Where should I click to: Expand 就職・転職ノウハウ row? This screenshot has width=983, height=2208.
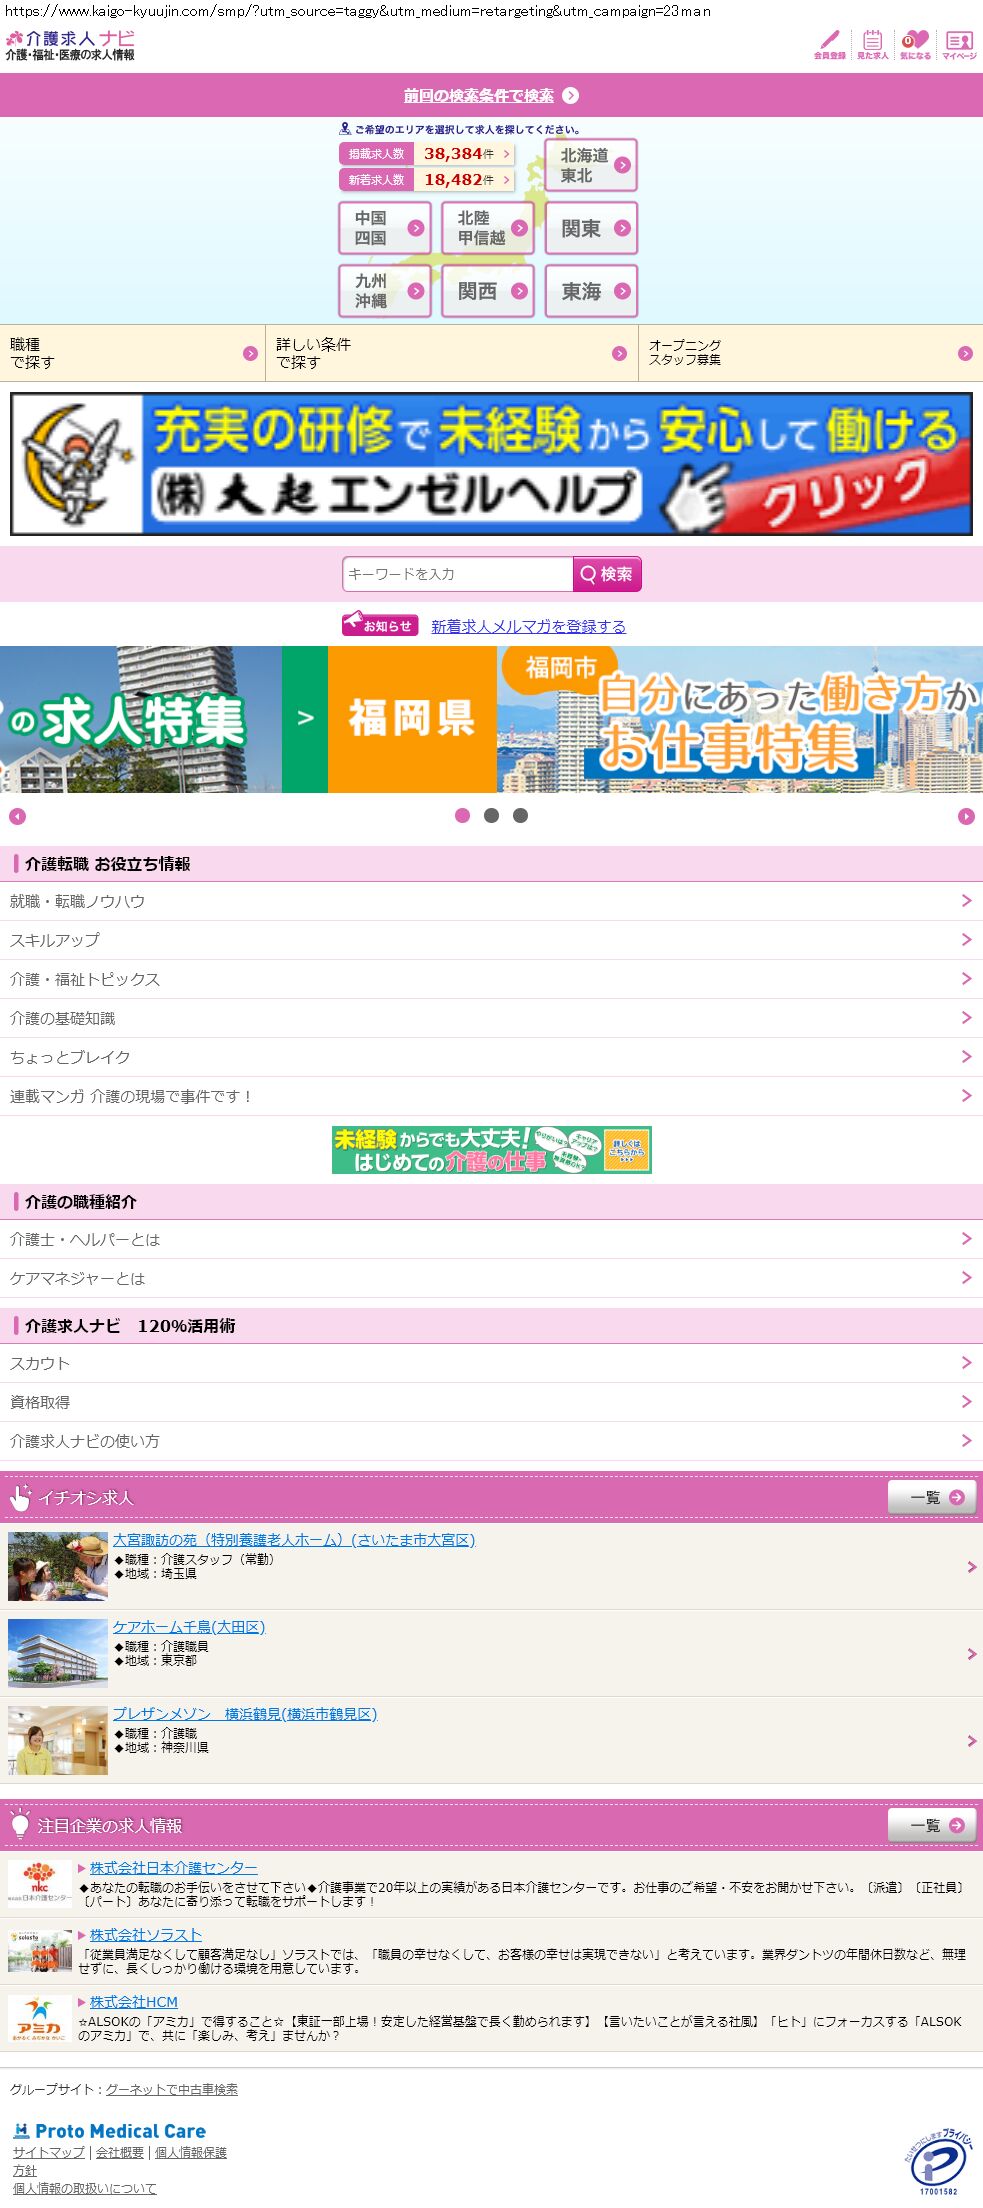[491, 901]
